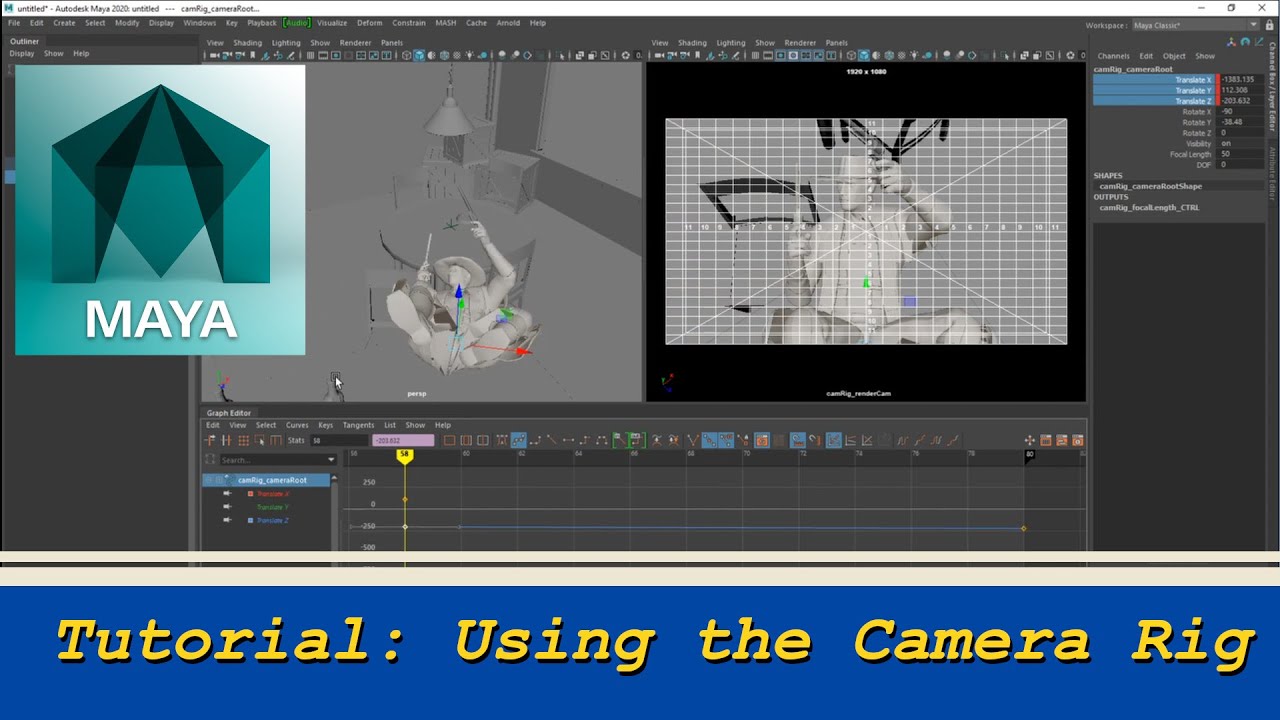Click the Flat tangents icon in Graph Editor
This screenshot has width=1280, height=720.
[x=568, y=440]
